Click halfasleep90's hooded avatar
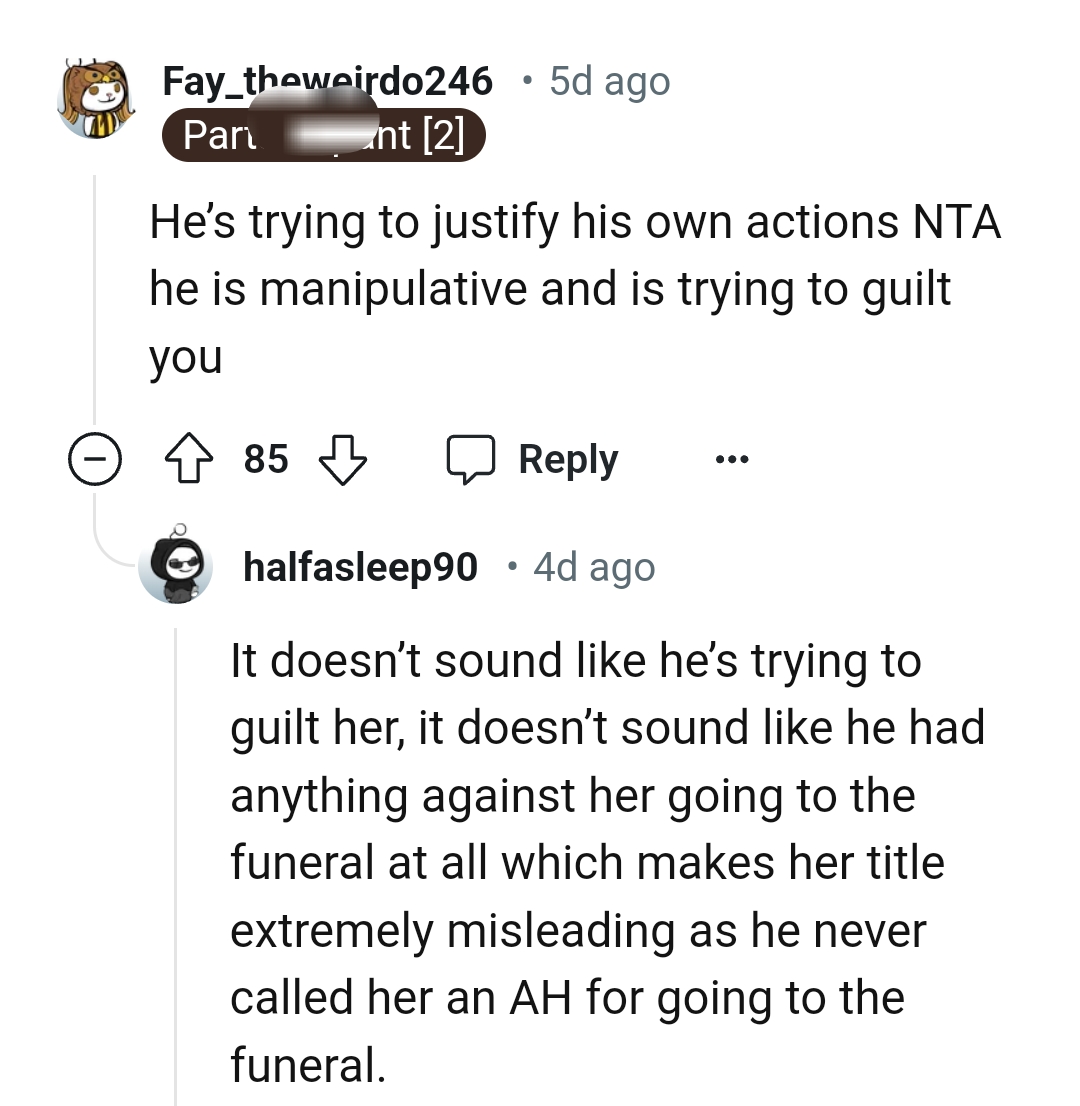1080x1106 pixels. (x=175, y=565)
